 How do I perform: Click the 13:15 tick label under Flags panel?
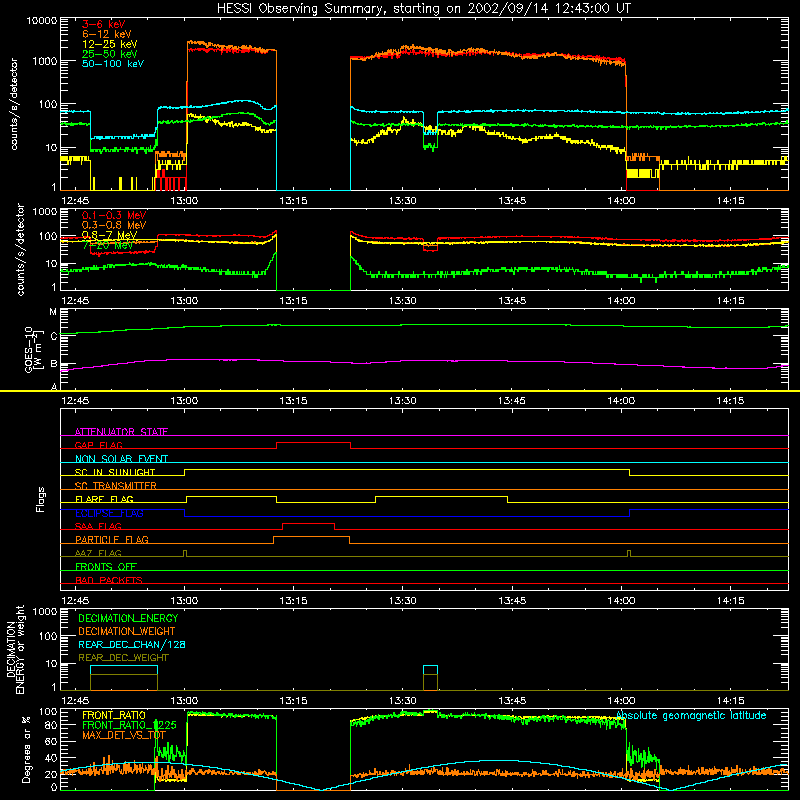tap(293, 601)
